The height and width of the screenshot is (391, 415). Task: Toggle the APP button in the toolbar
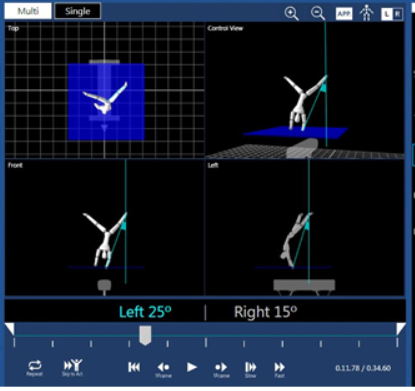click(344, 14)
